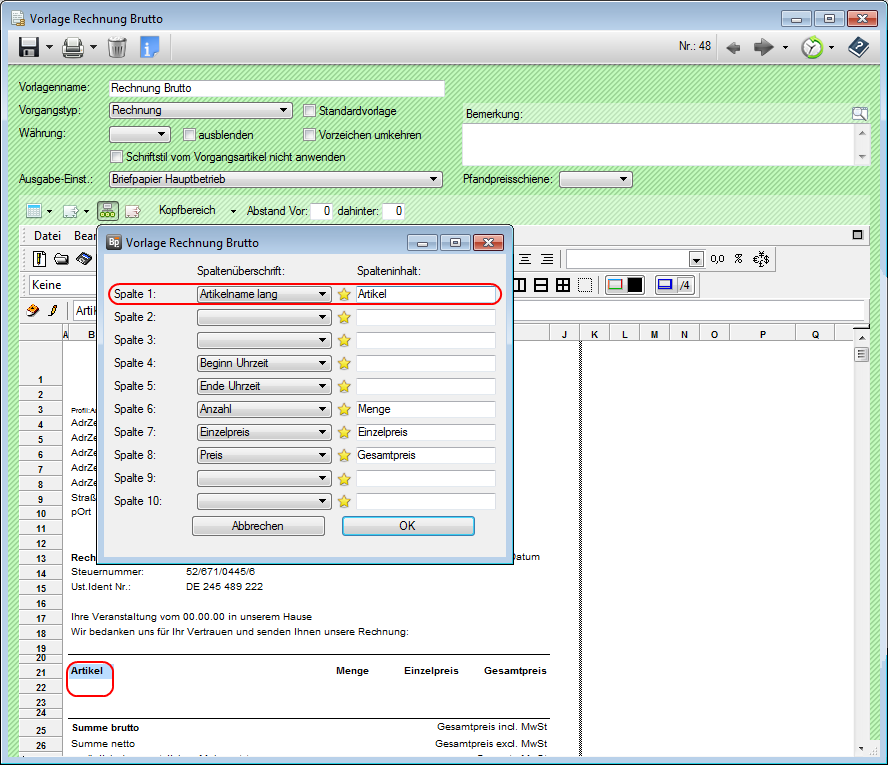Click the black color swatch
The height and width of the screenshot is (765, 888).
pos(635,285)
